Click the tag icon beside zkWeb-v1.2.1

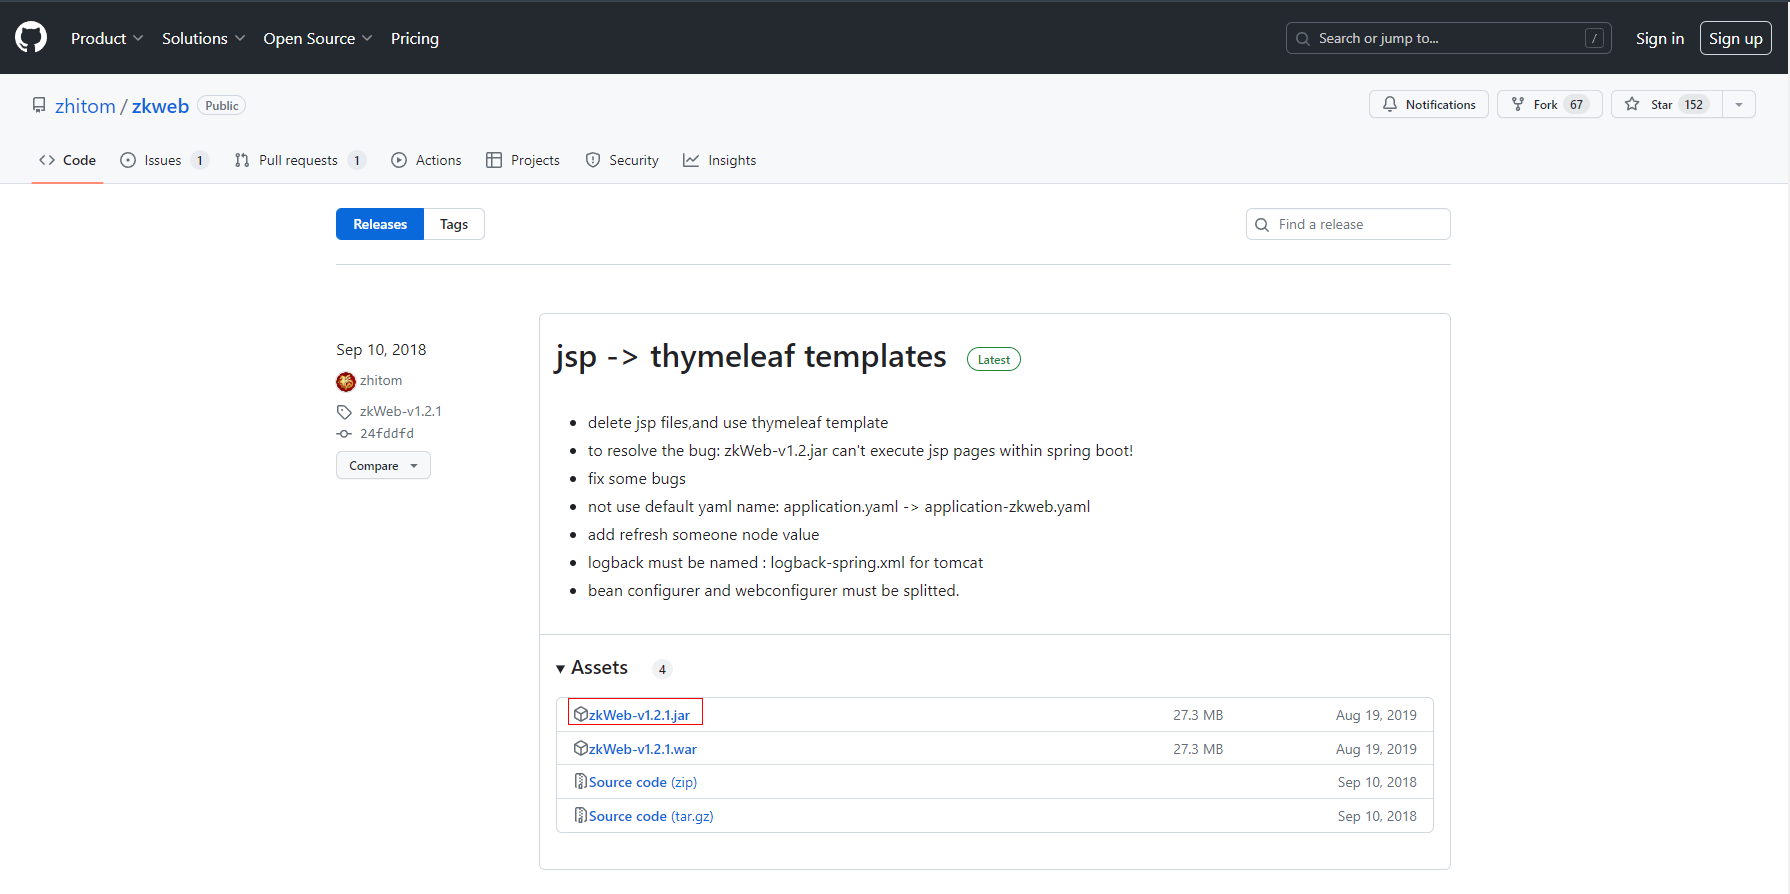(x=344, y=412)
